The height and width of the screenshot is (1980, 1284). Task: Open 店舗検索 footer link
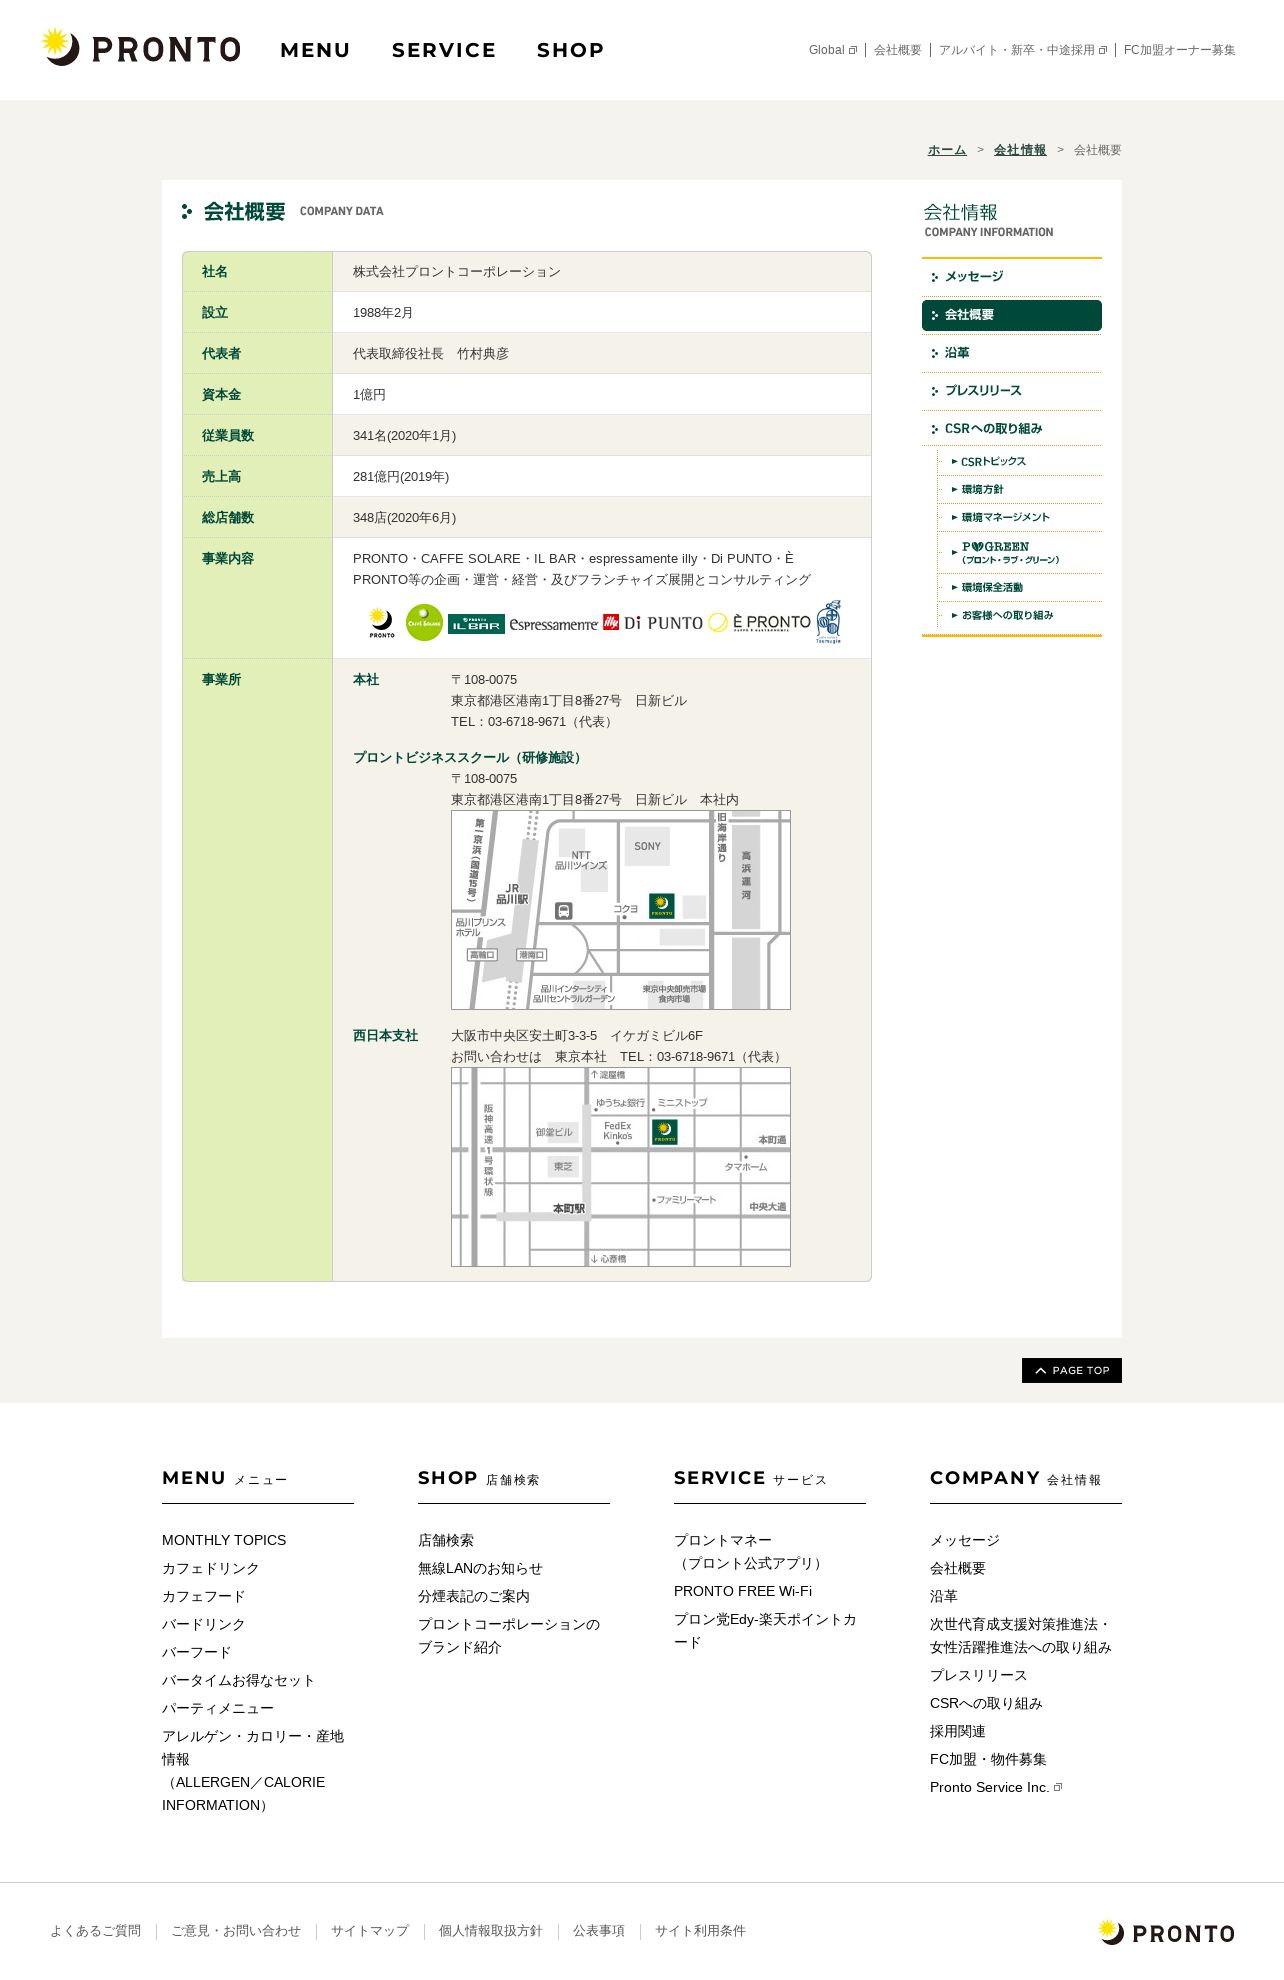pos(446,1540)
